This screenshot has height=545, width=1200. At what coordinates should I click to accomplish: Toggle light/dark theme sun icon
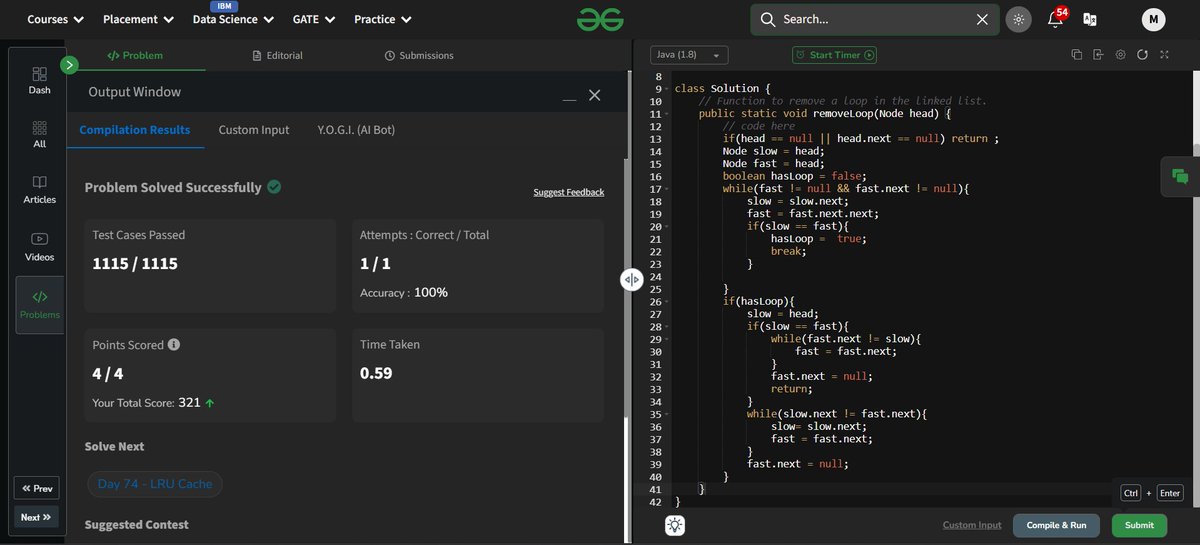coord(1018,19)
